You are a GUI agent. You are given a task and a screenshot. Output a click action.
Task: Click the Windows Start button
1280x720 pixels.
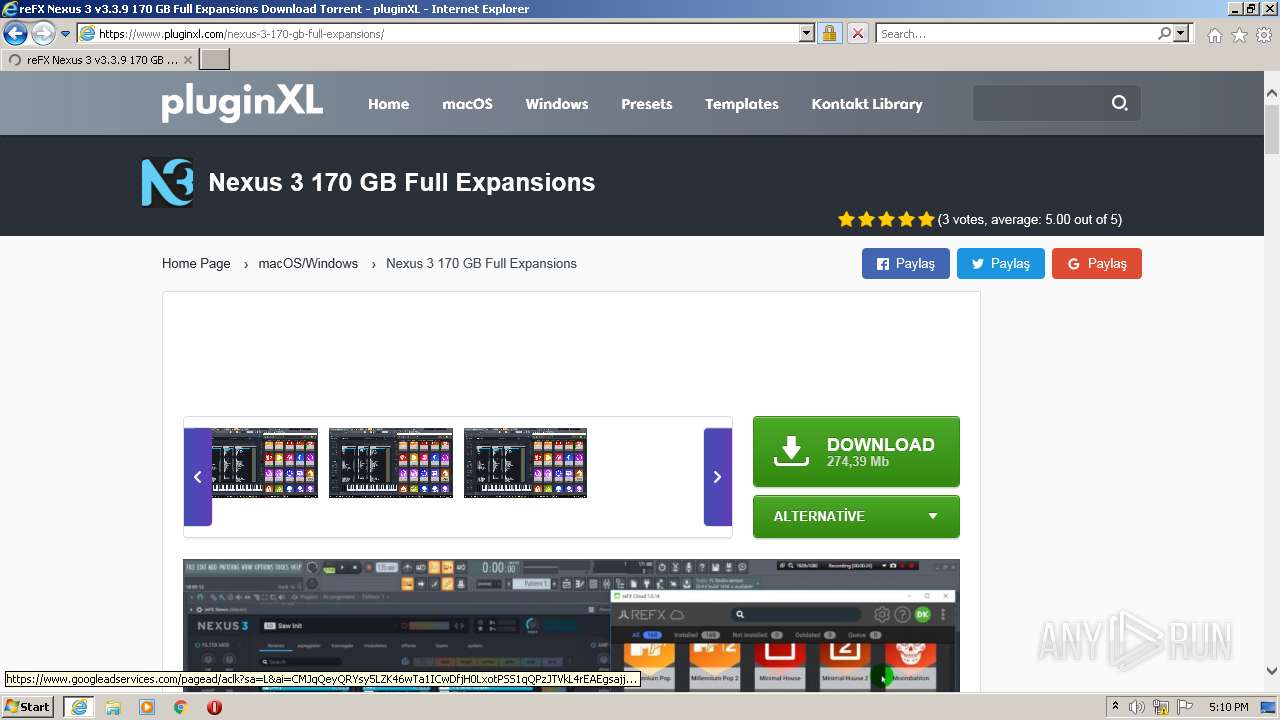point(28,707)
